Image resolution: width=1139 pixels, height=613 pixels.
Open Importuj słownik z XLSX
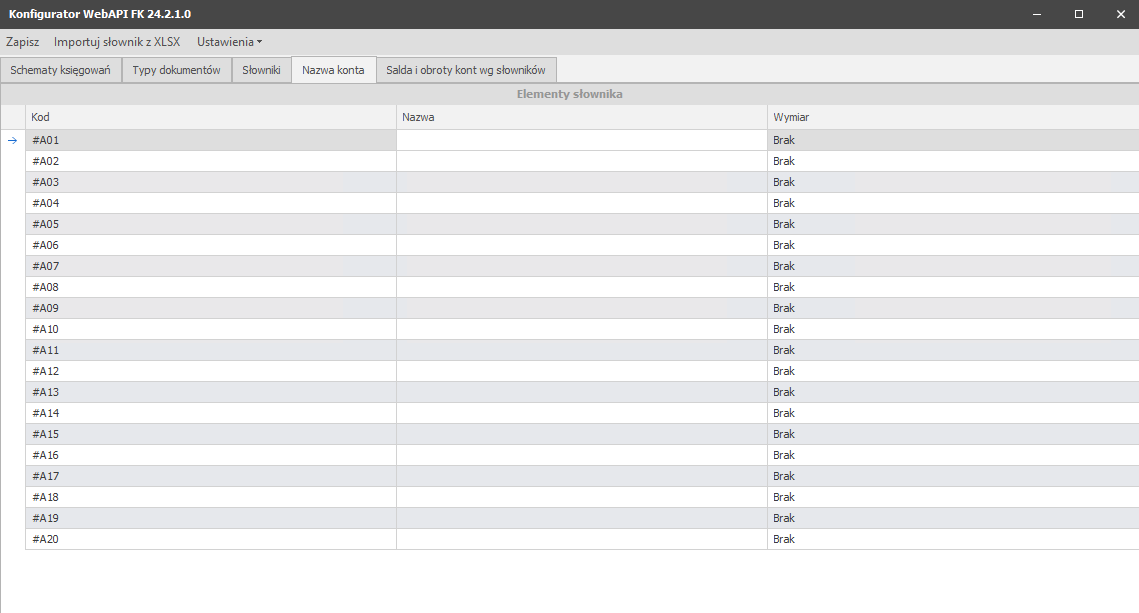[117, 42]
